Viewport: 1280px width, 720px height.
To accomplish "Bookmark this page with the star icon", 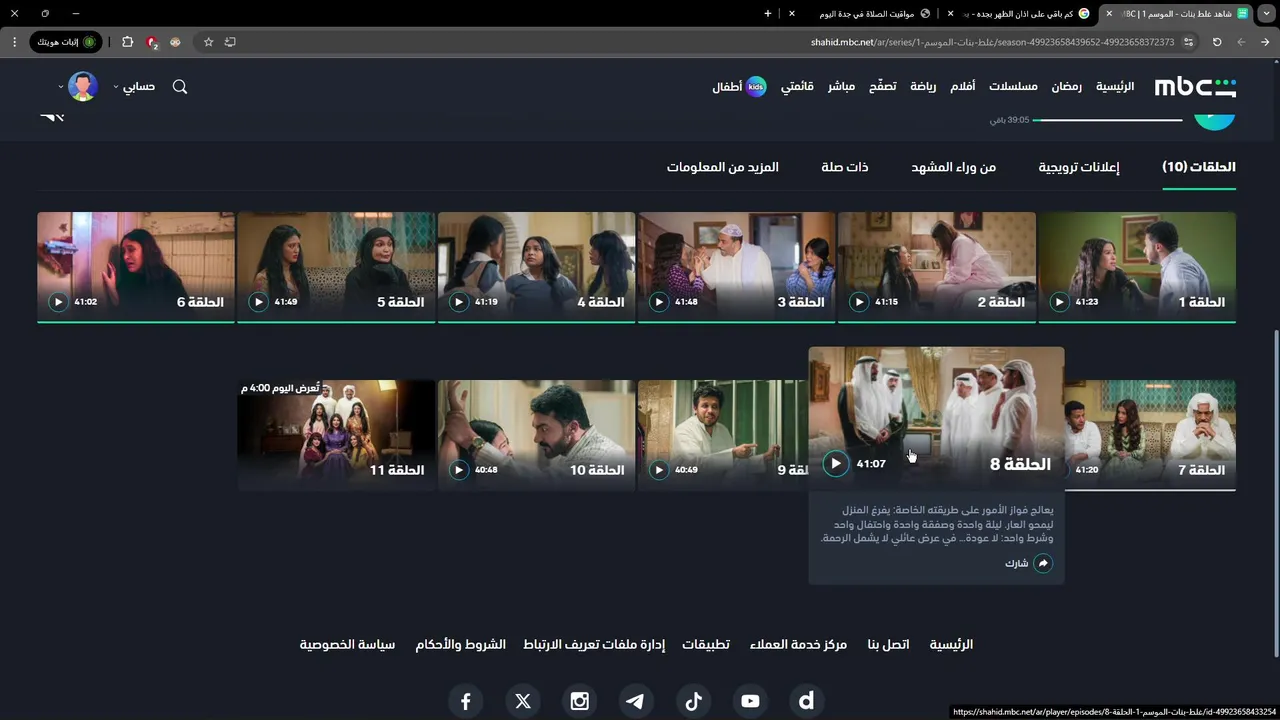I will (208, 42).
